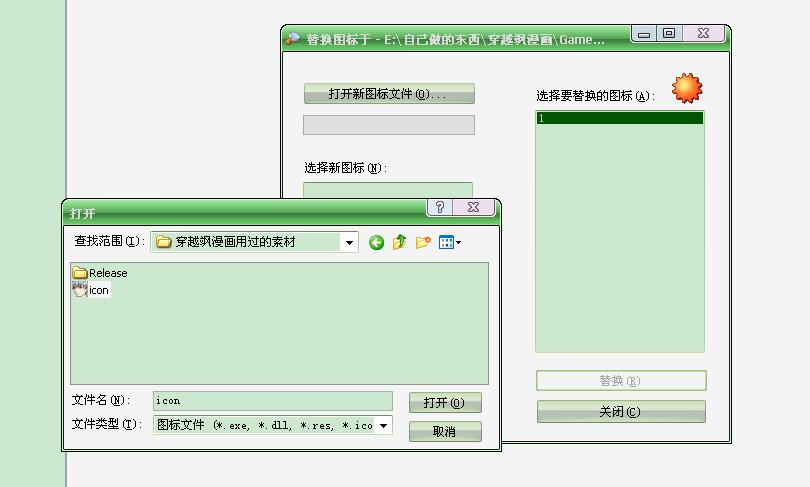Click the 打开(O) button in Open dialog

coord(445,403)
